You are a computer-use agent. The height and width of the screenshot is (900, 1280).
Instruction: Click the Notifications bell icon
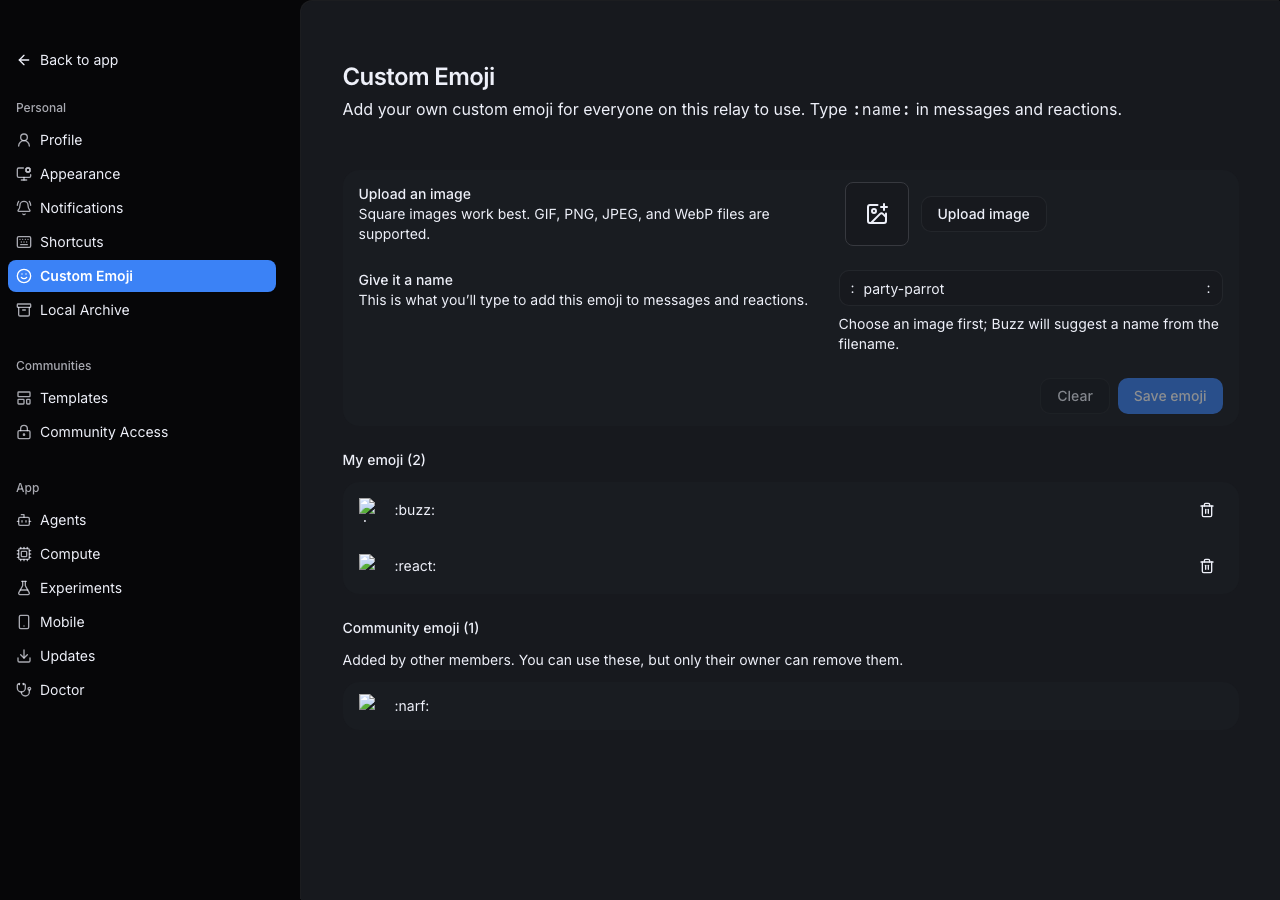click(x=24, y=208)
